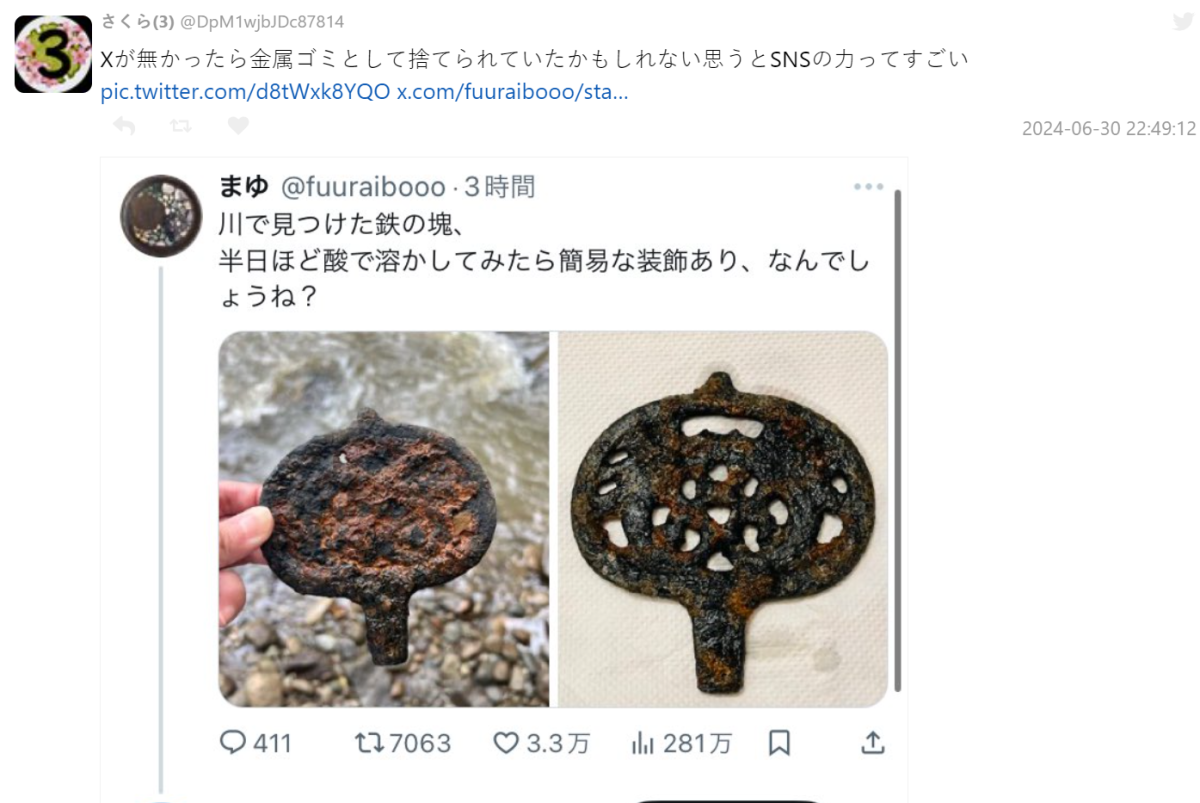Open the view analytics icon showing 281万
Screen dimensions: 1200x803
[x=642, y=743]
